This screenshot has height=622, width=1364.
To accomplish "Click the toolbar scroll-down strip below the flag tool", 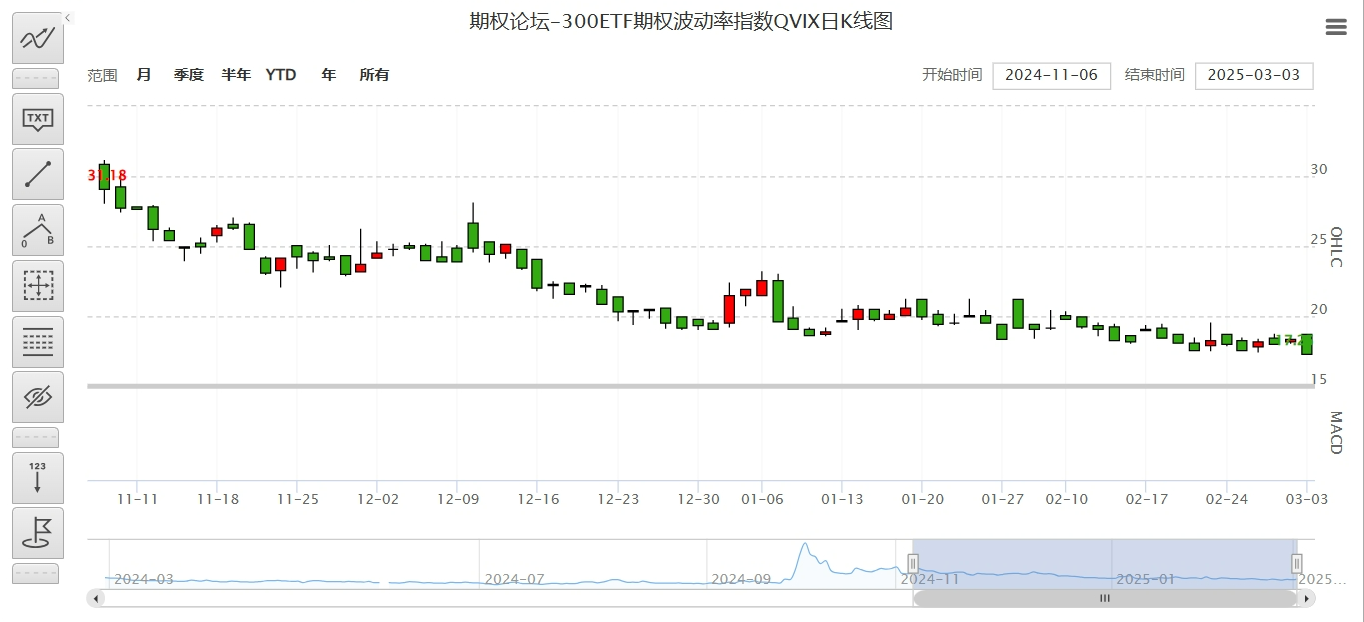I will coord(36,573).
